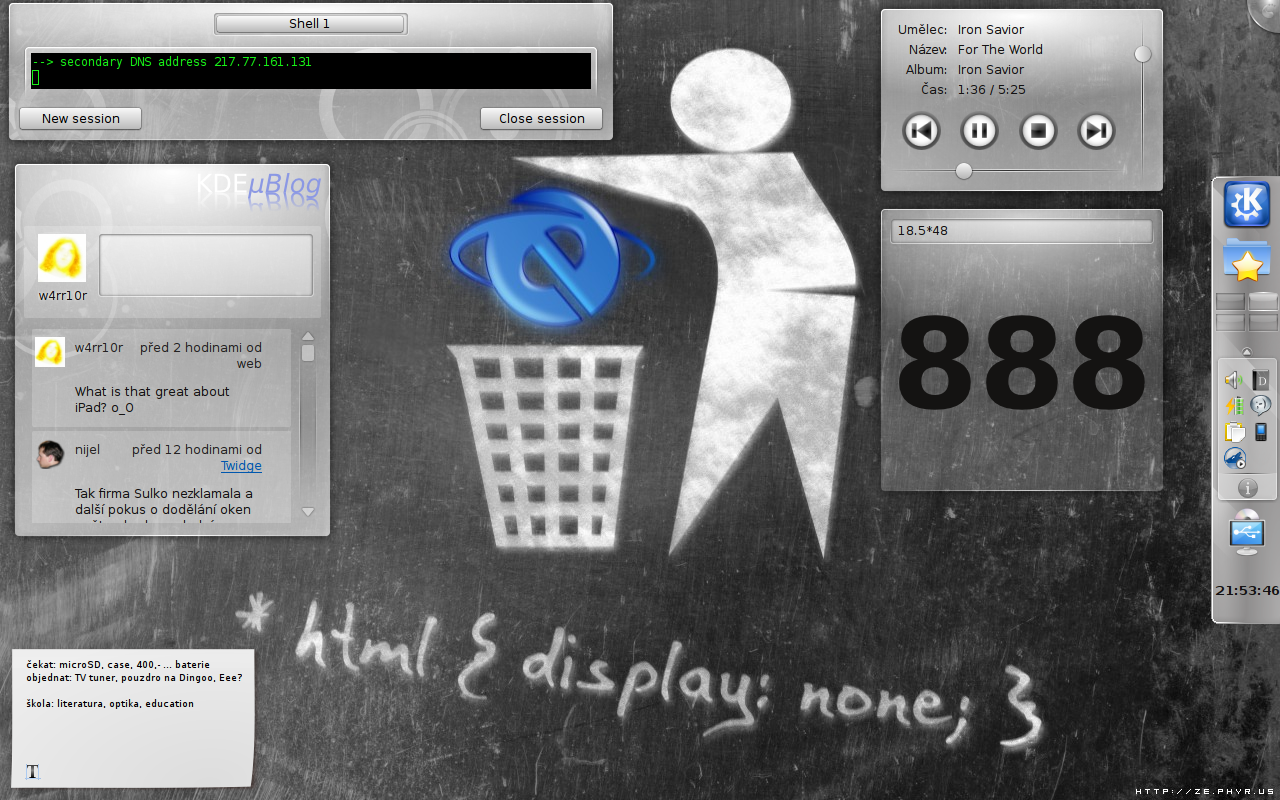Click the panel clock showing 21:53:46
Screen dimensions: 1280x800
click(1247, 590)
